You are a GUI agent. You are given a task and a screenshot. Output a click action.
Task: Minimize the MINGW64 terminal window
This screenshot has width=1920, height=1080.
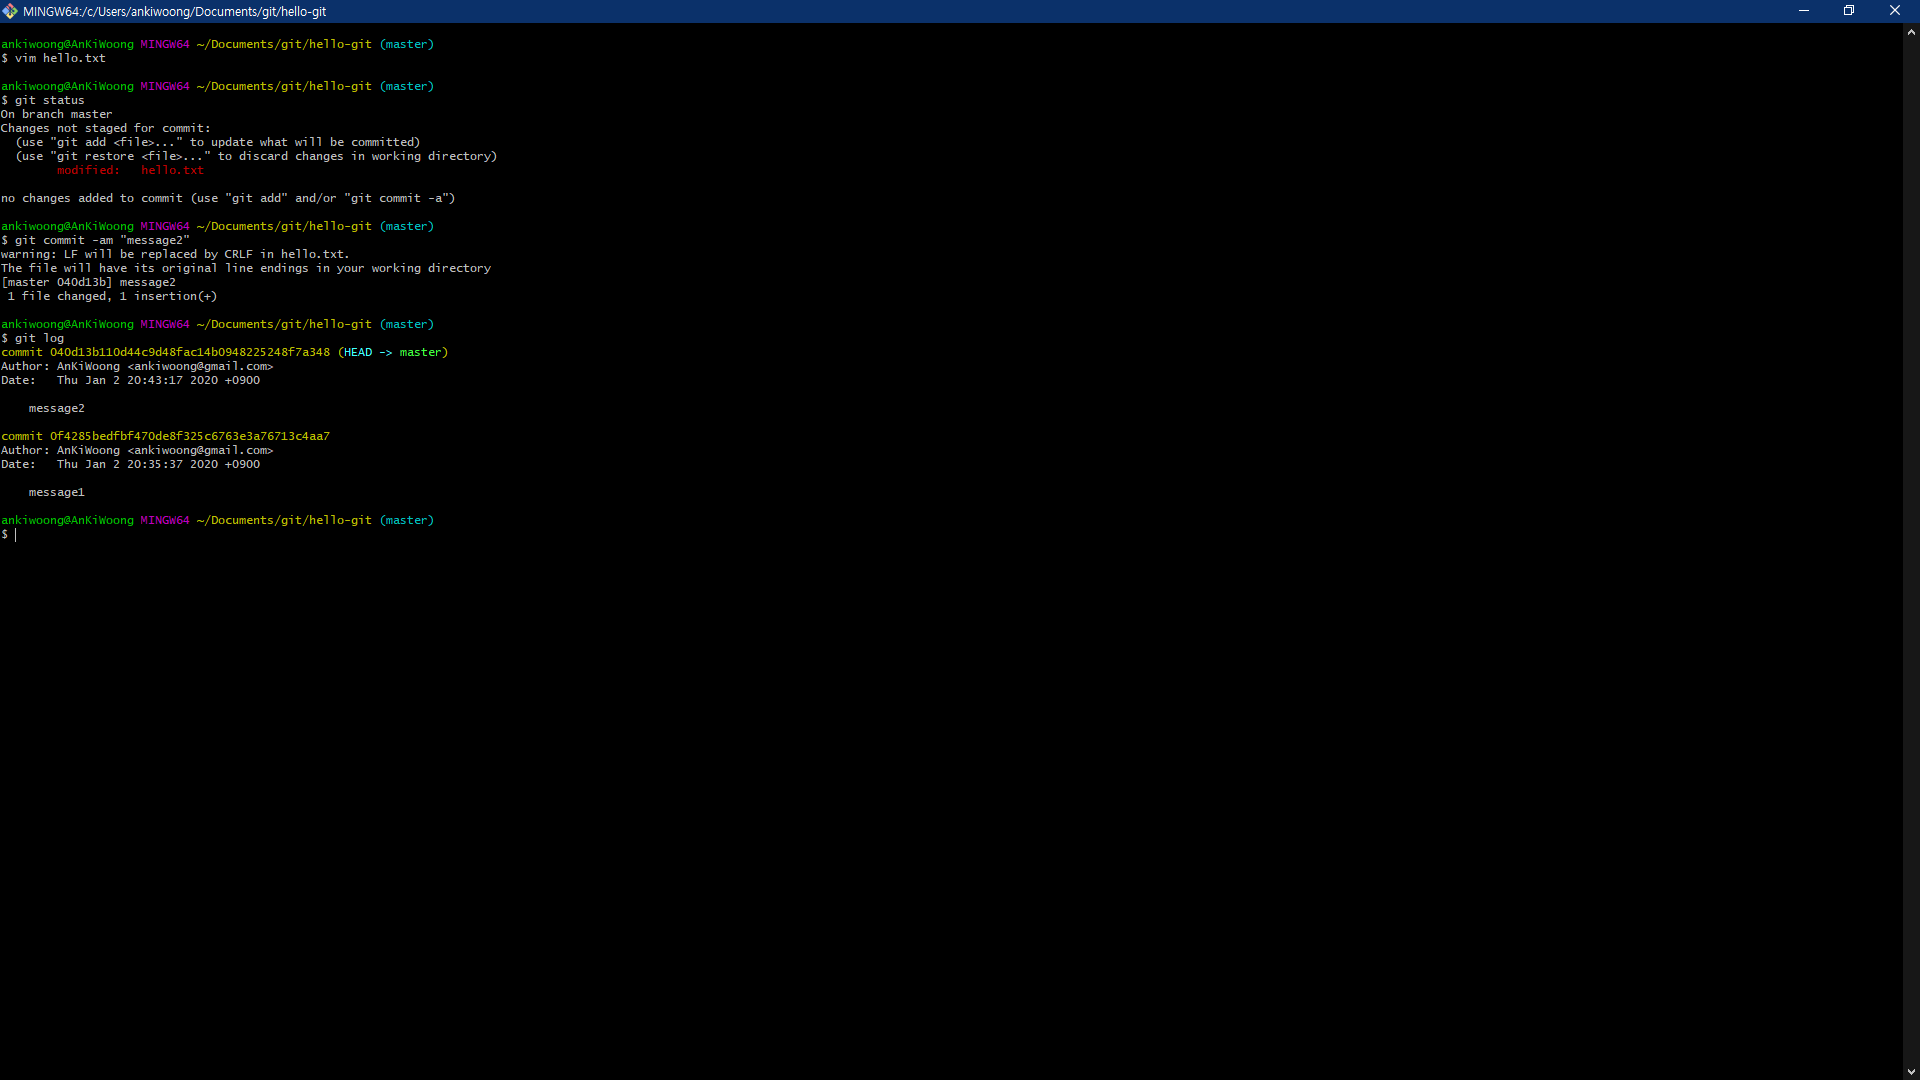coord(1804,11)
